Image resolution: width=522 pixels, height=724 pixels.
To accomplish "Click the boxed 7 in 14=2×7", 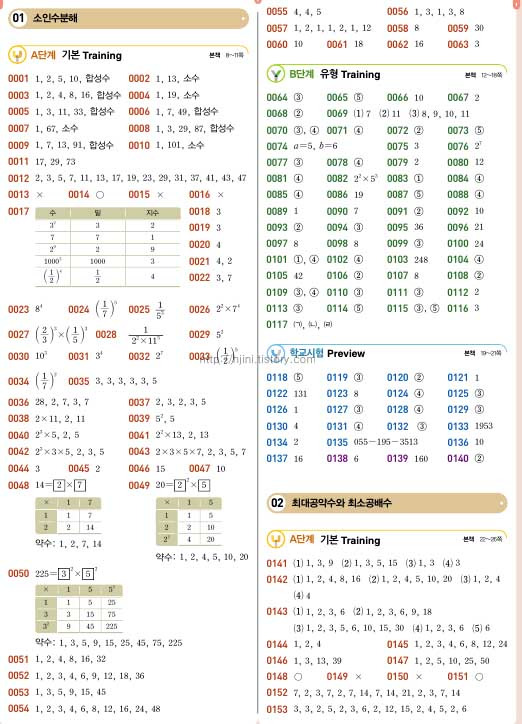I will 80,485.
